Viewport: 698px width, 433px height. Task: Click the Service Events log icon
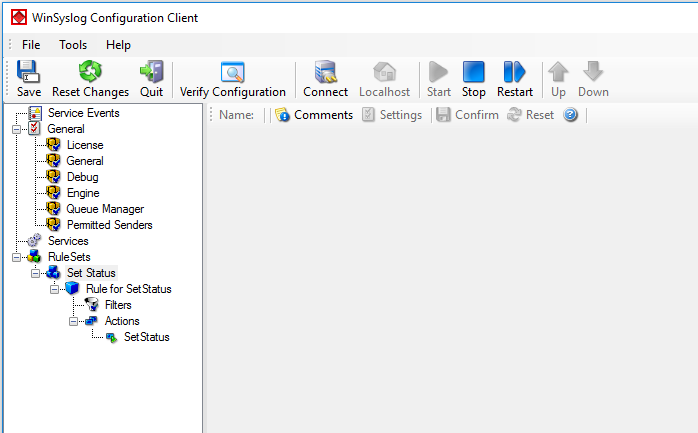[x=35, y=113]
